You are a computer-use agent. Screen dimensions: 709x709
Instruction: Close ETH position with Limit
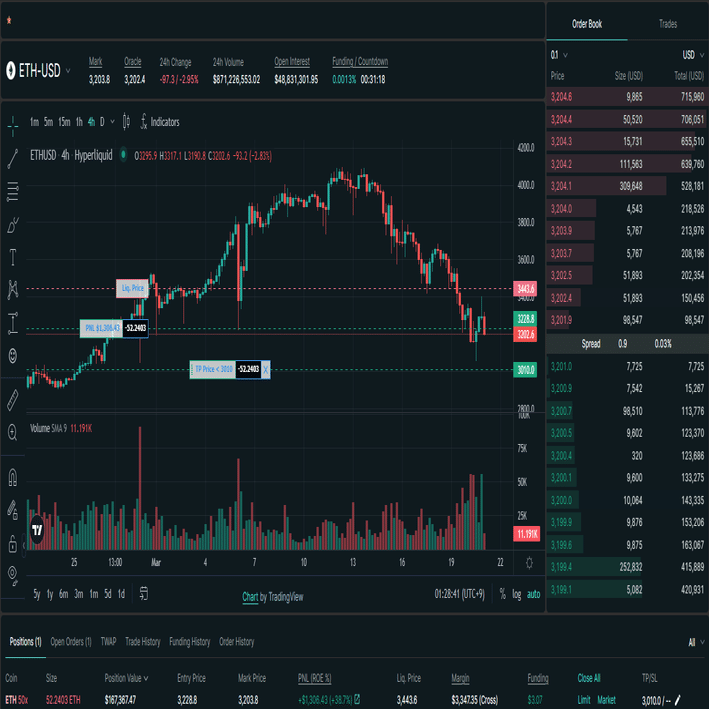pyautogui.click(x=584, y=700)
